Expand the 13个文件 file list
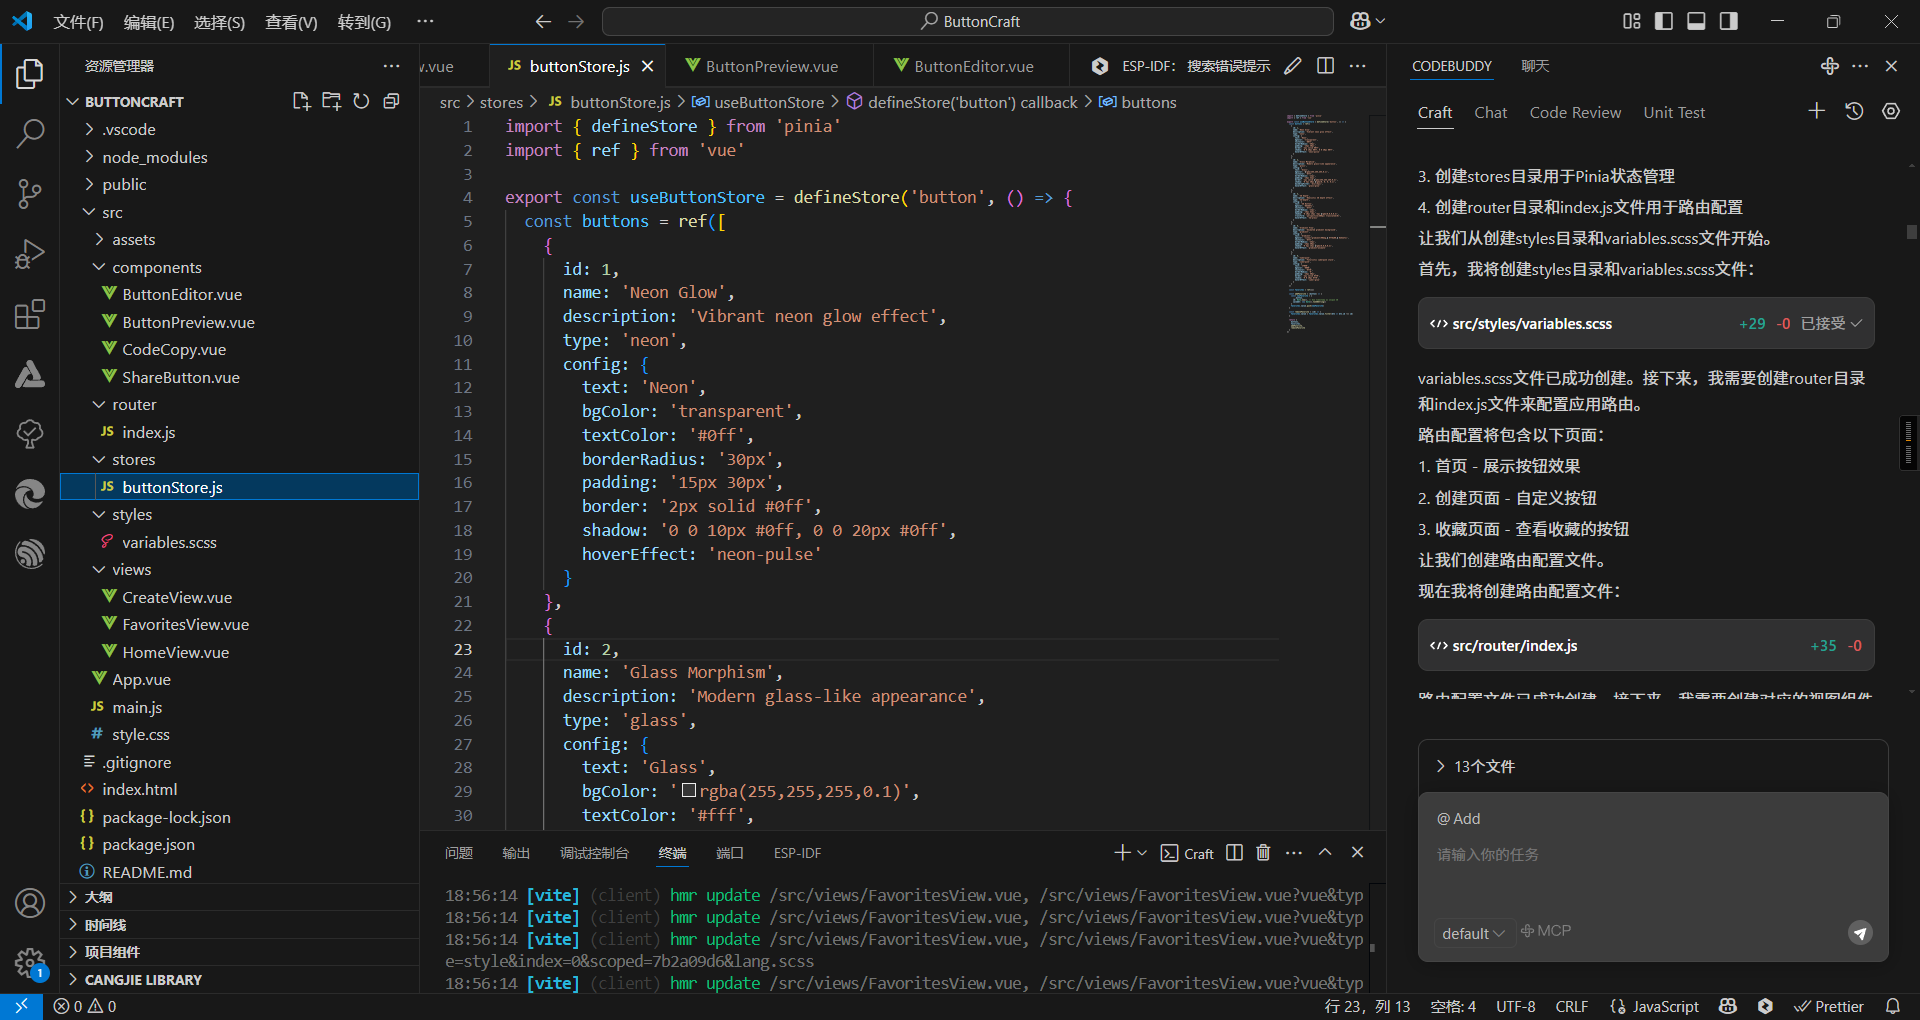This screenshot has width=1920, height=1020. 1476,766
